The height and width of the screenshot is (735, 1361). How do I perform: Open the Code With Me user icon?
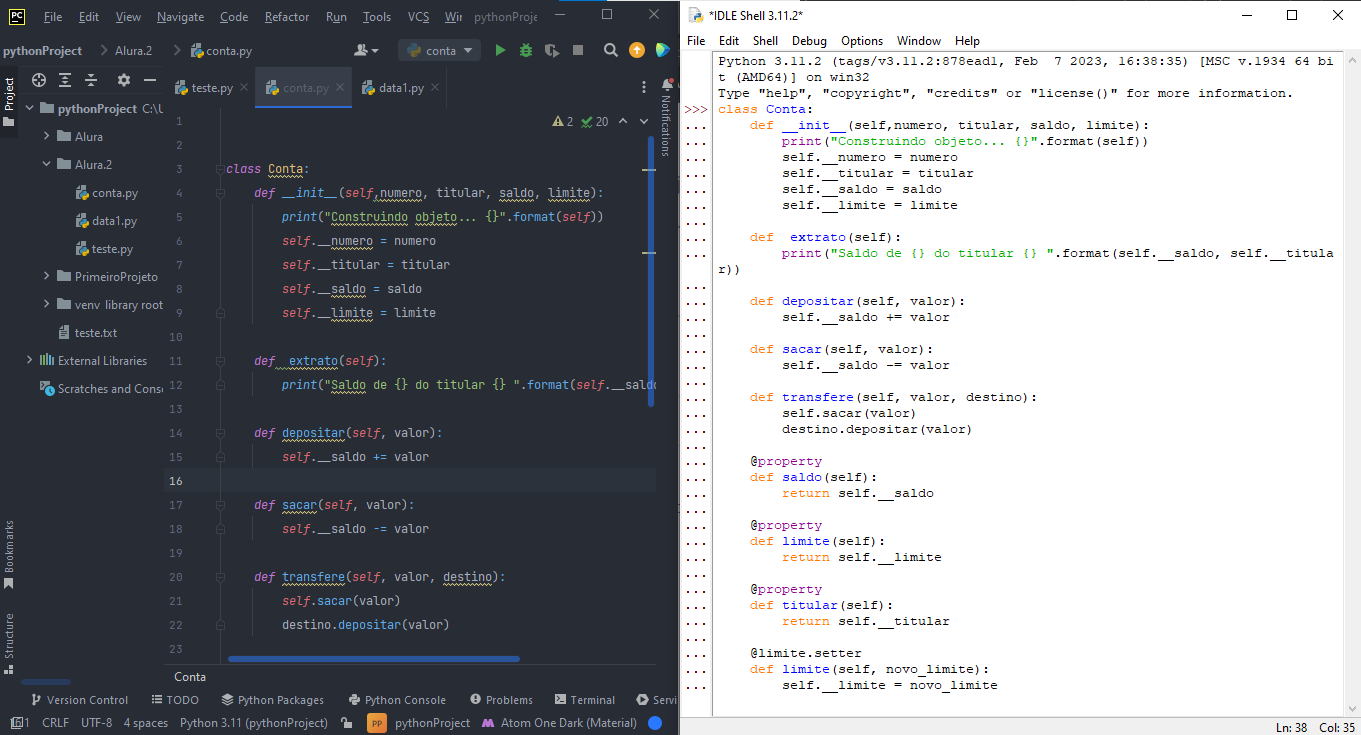pos(366,50)
